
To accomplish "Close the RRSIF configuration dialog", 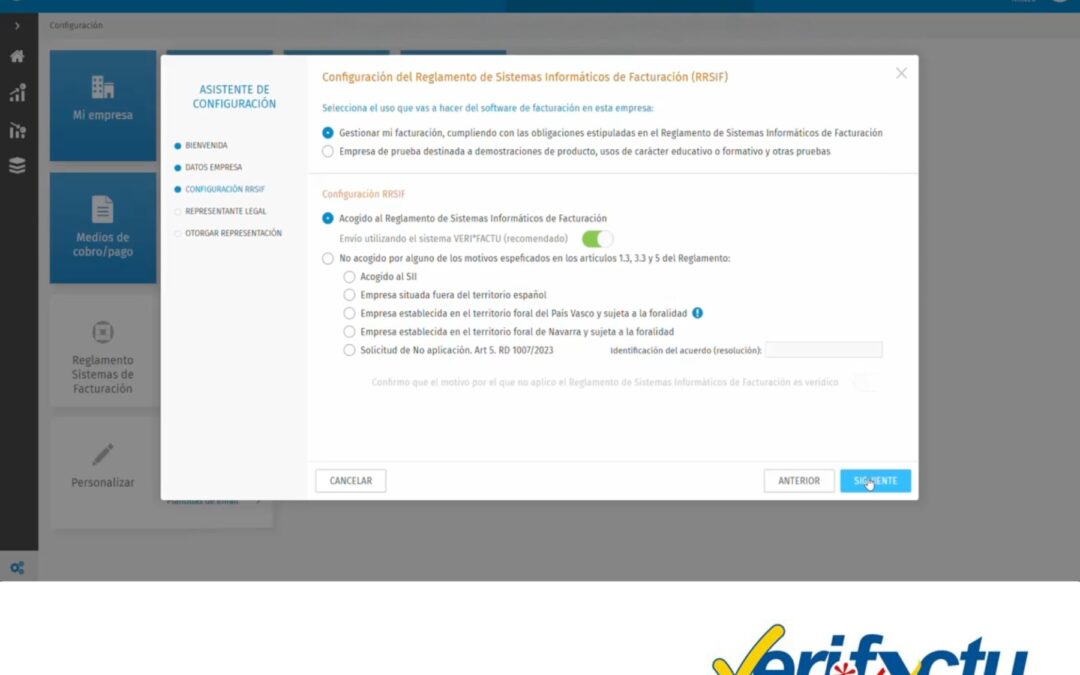I will [901, 73].
